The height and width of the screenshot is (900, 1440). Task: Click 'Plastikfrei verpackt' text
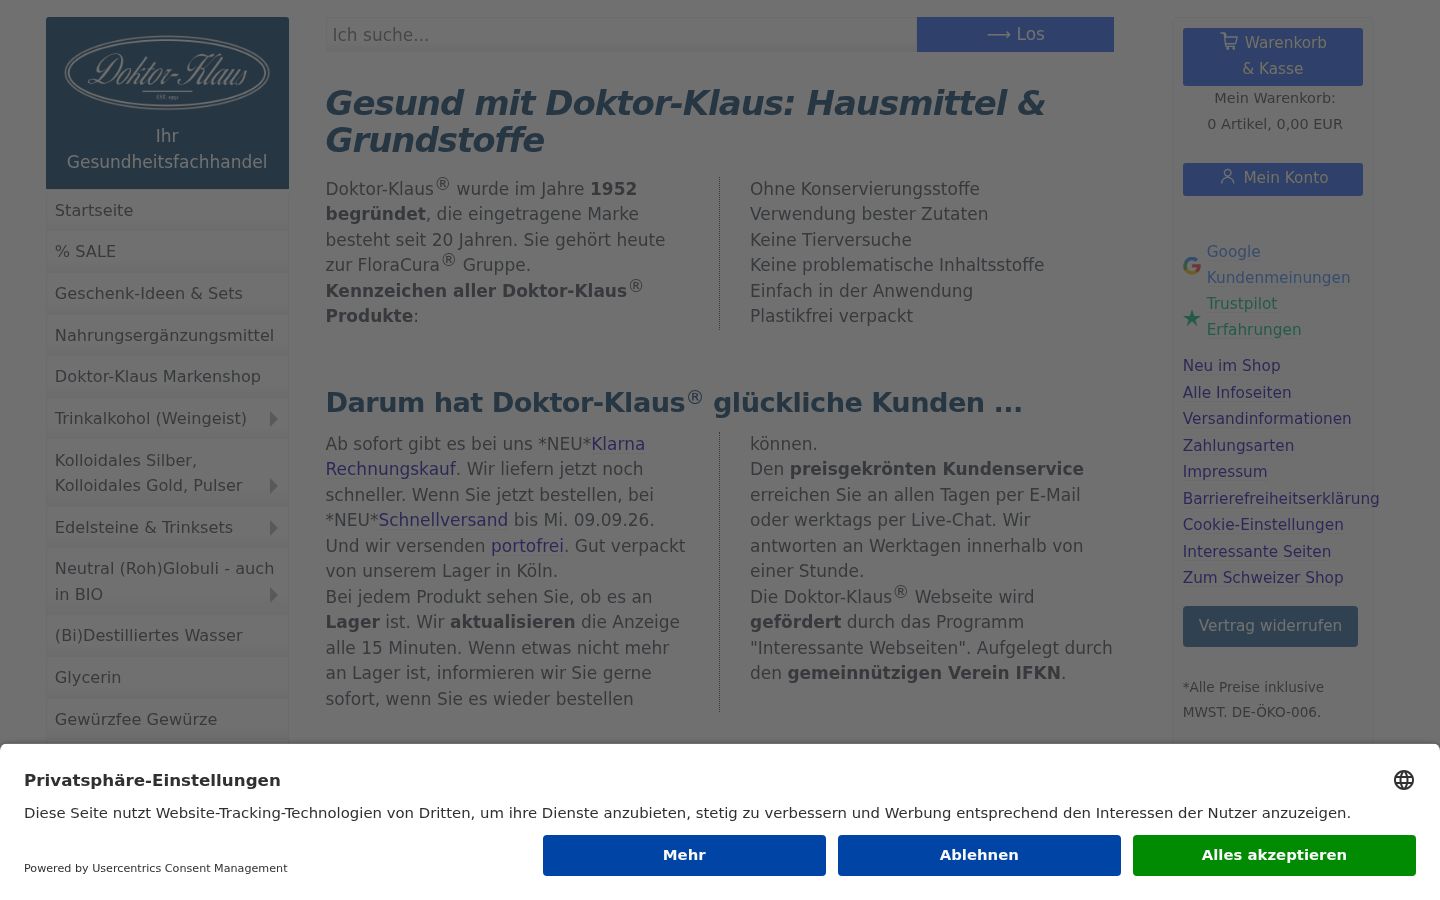pyautogui.click(x=832, y=316)
